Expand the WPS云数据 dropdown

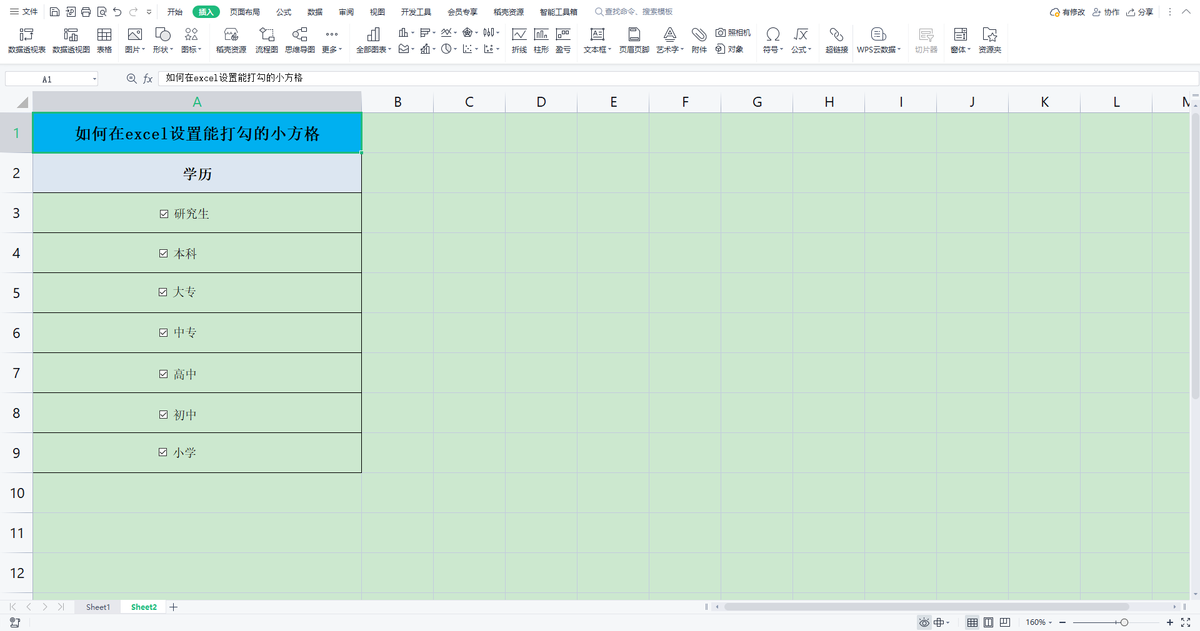(878, 40)
